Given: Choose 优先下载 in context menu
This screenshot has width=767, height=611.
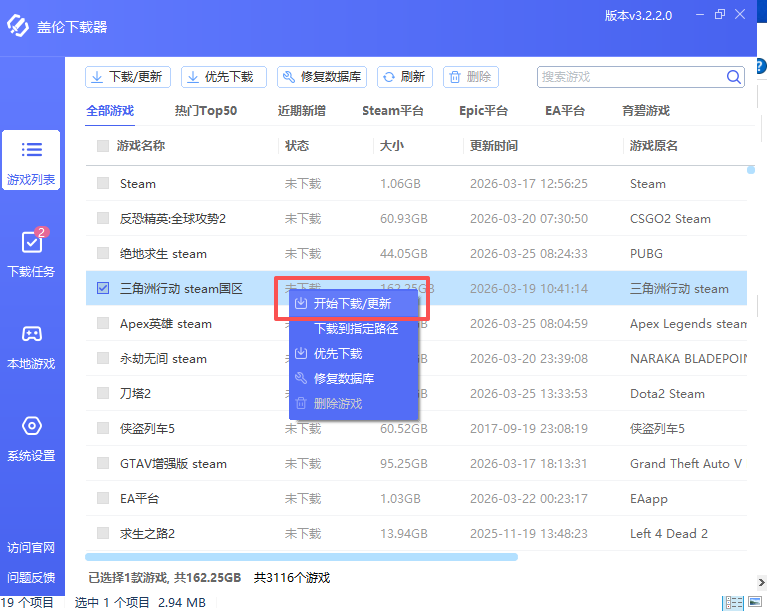Looking at the screenshot, I should tap(354, 354).
